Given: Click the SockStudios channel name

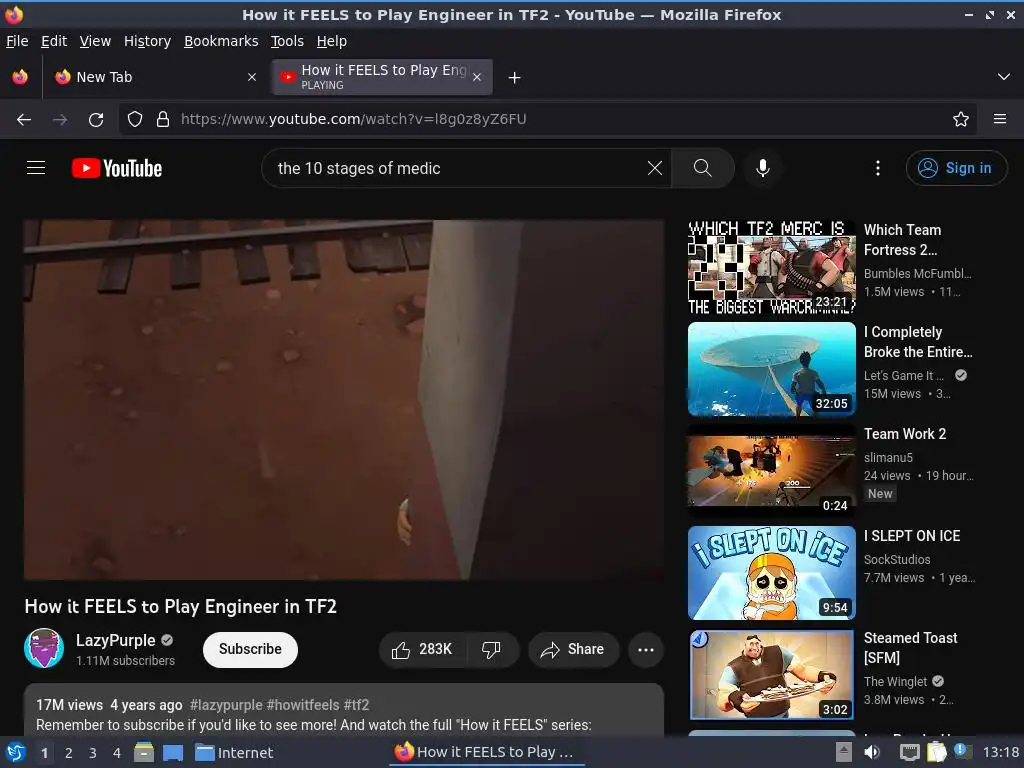Looking at the screenshot, I should tap(897, 560).
